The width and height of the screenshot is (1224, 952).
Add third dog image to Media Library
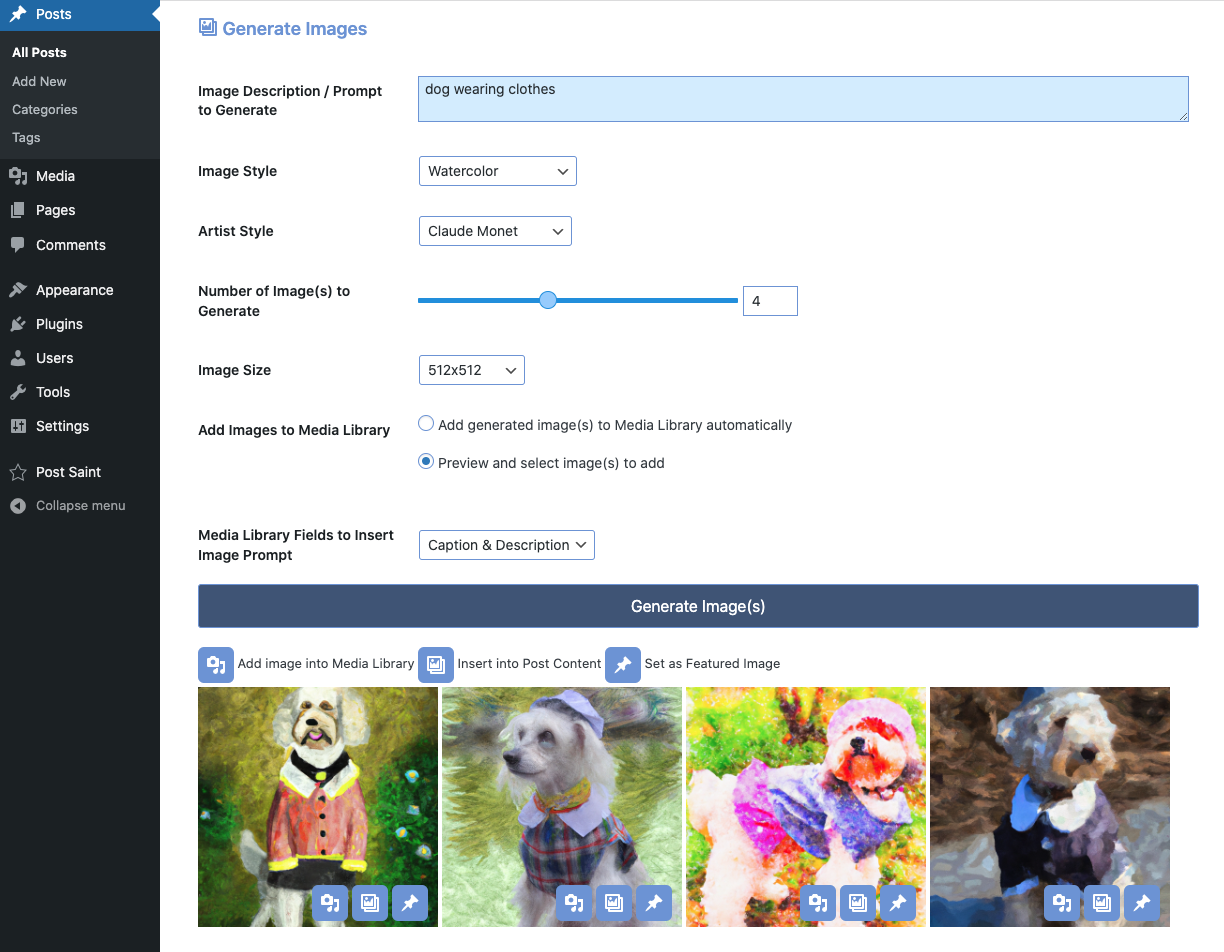[x=818, y=903]
